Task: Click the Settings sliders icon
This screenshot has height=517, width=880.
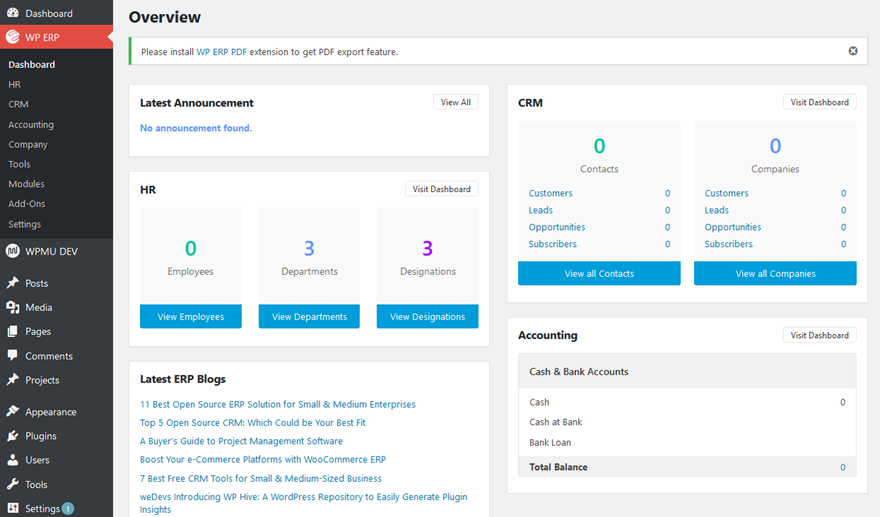Action: pos(12,508)
